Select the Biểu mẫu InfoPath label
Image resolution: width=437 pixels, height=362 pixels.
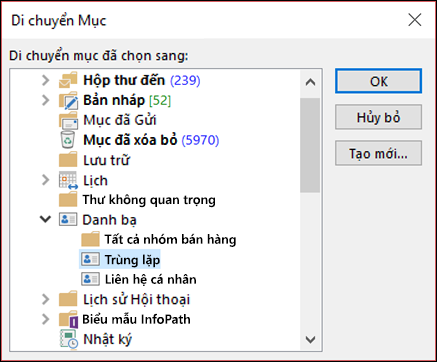tap(136, 319)
